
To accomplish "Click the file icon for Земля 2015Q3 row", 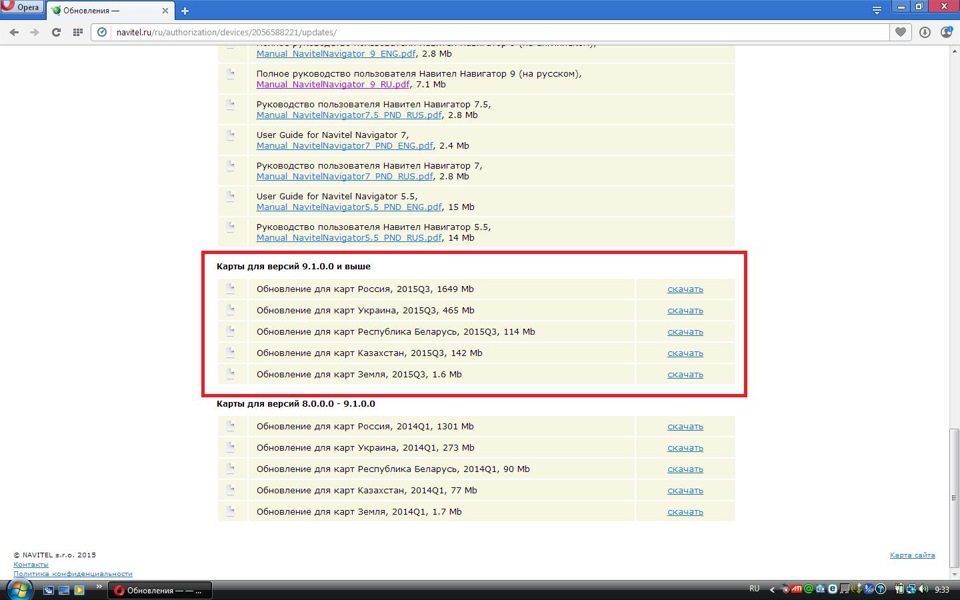I will click(231, 374).
